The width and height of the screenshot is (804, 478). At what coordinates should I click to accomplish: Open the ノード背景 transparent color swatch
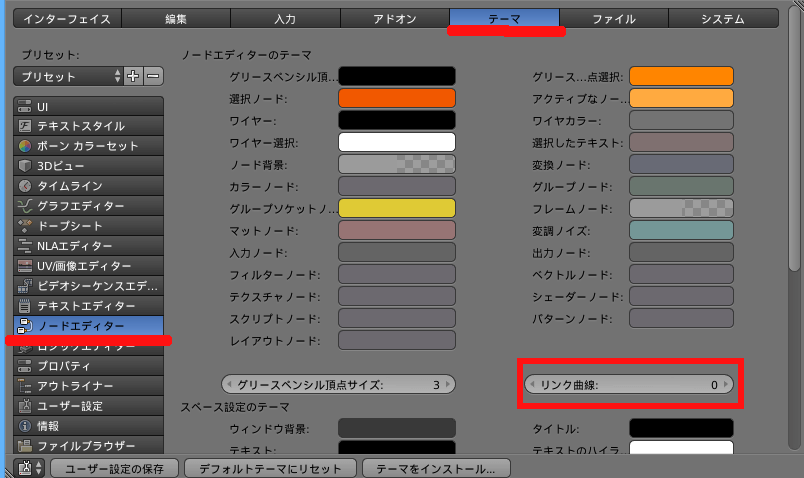click(x=397, y=164)
